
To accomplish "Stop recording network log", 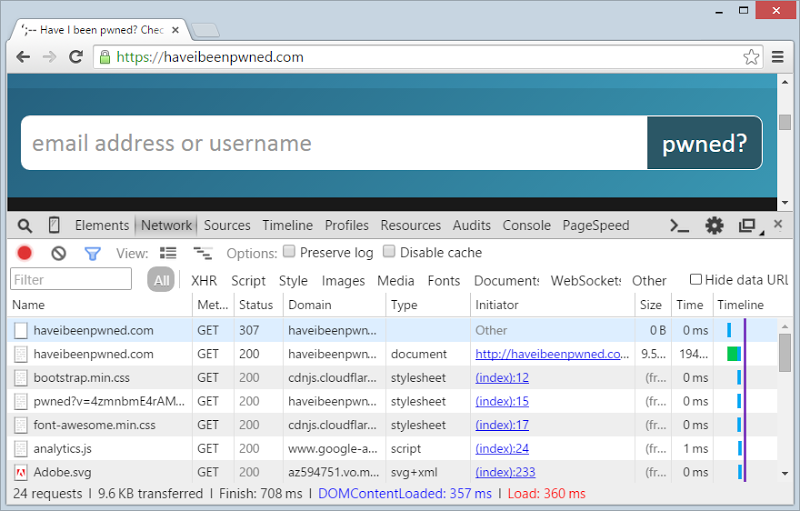I will (24, 253).
